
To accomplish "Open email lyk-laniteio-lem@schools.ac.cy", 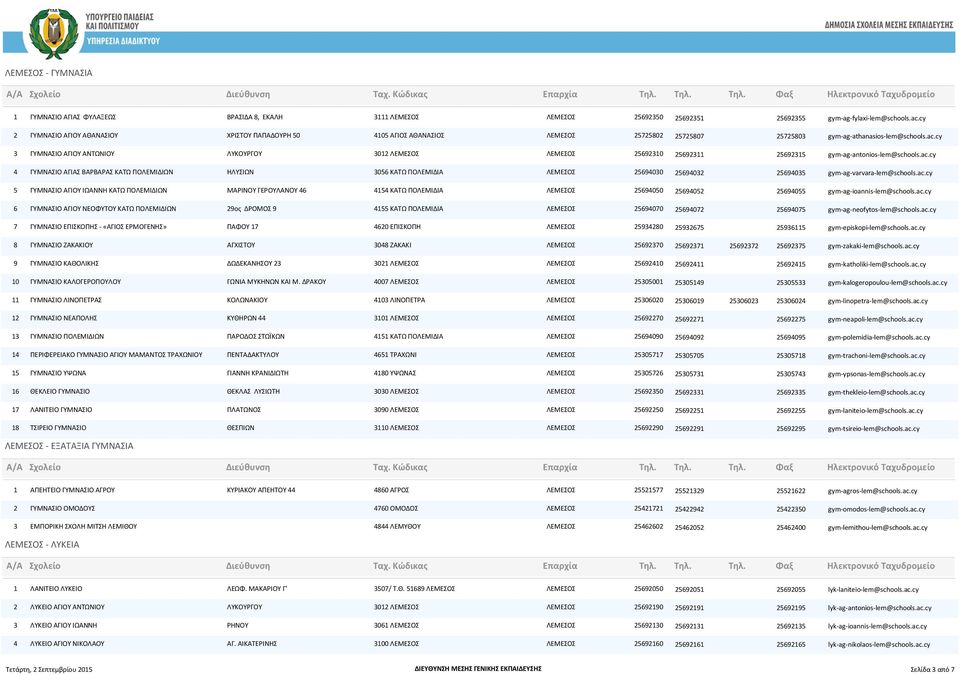I will click(873, 590).
